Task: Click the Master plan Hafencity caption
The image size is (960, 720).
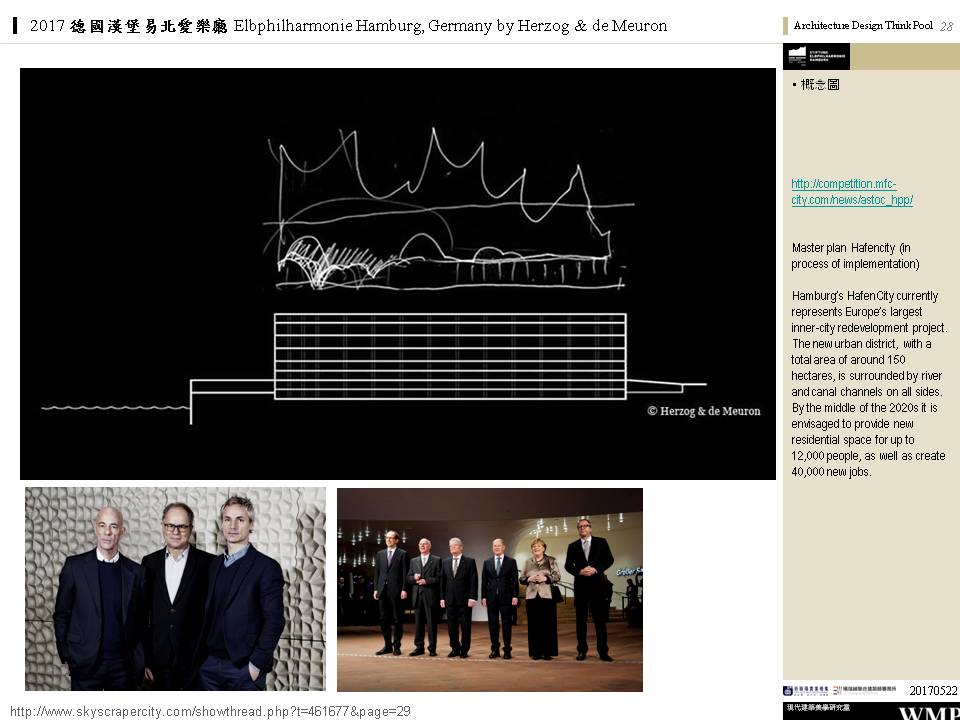Action: point(855,256)
